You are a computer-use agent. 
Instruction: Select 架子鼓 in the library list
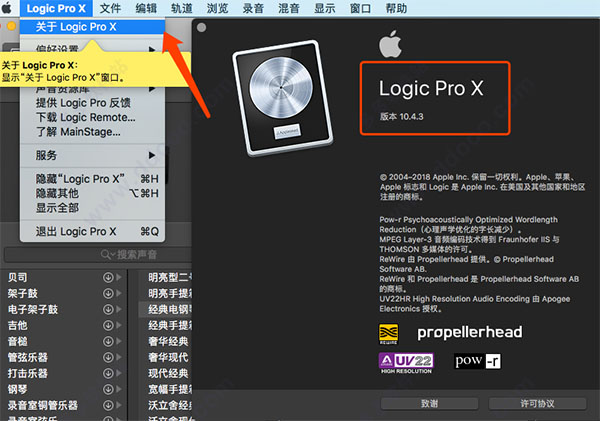23,293
